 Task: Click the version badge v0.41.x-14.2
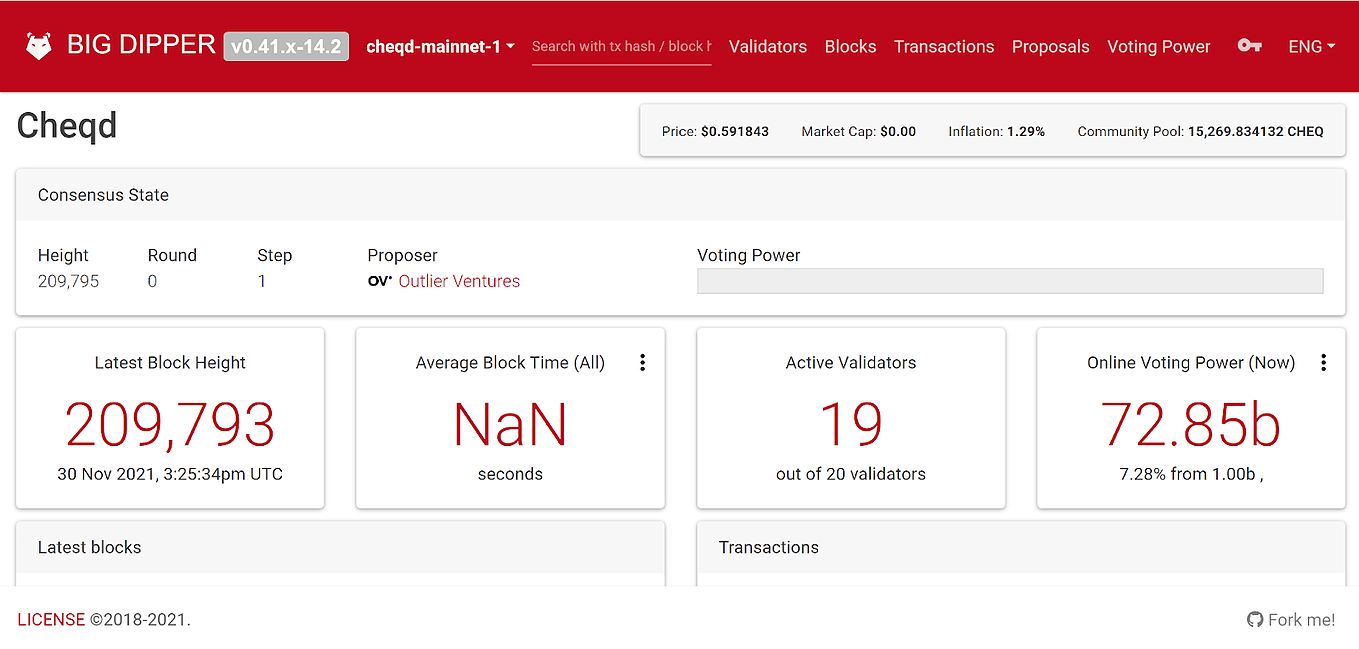point(286,45)
